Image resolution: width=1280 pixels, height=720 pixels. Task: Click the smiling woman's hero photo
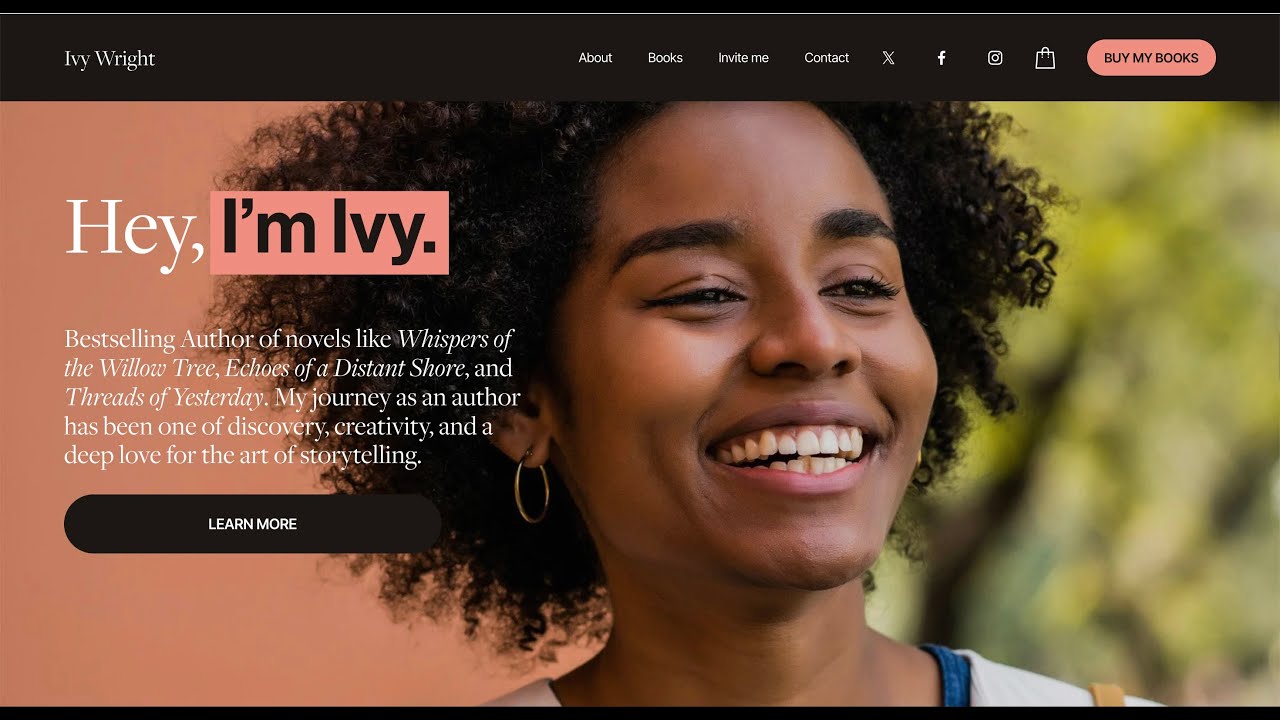(740, 400)
